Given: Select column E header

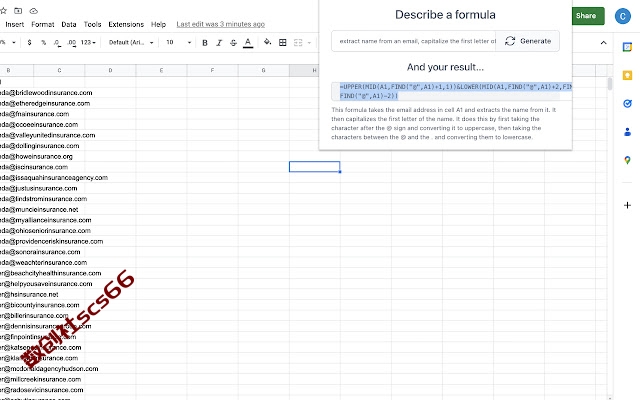Looking at the screenshot, I should 161,70.
